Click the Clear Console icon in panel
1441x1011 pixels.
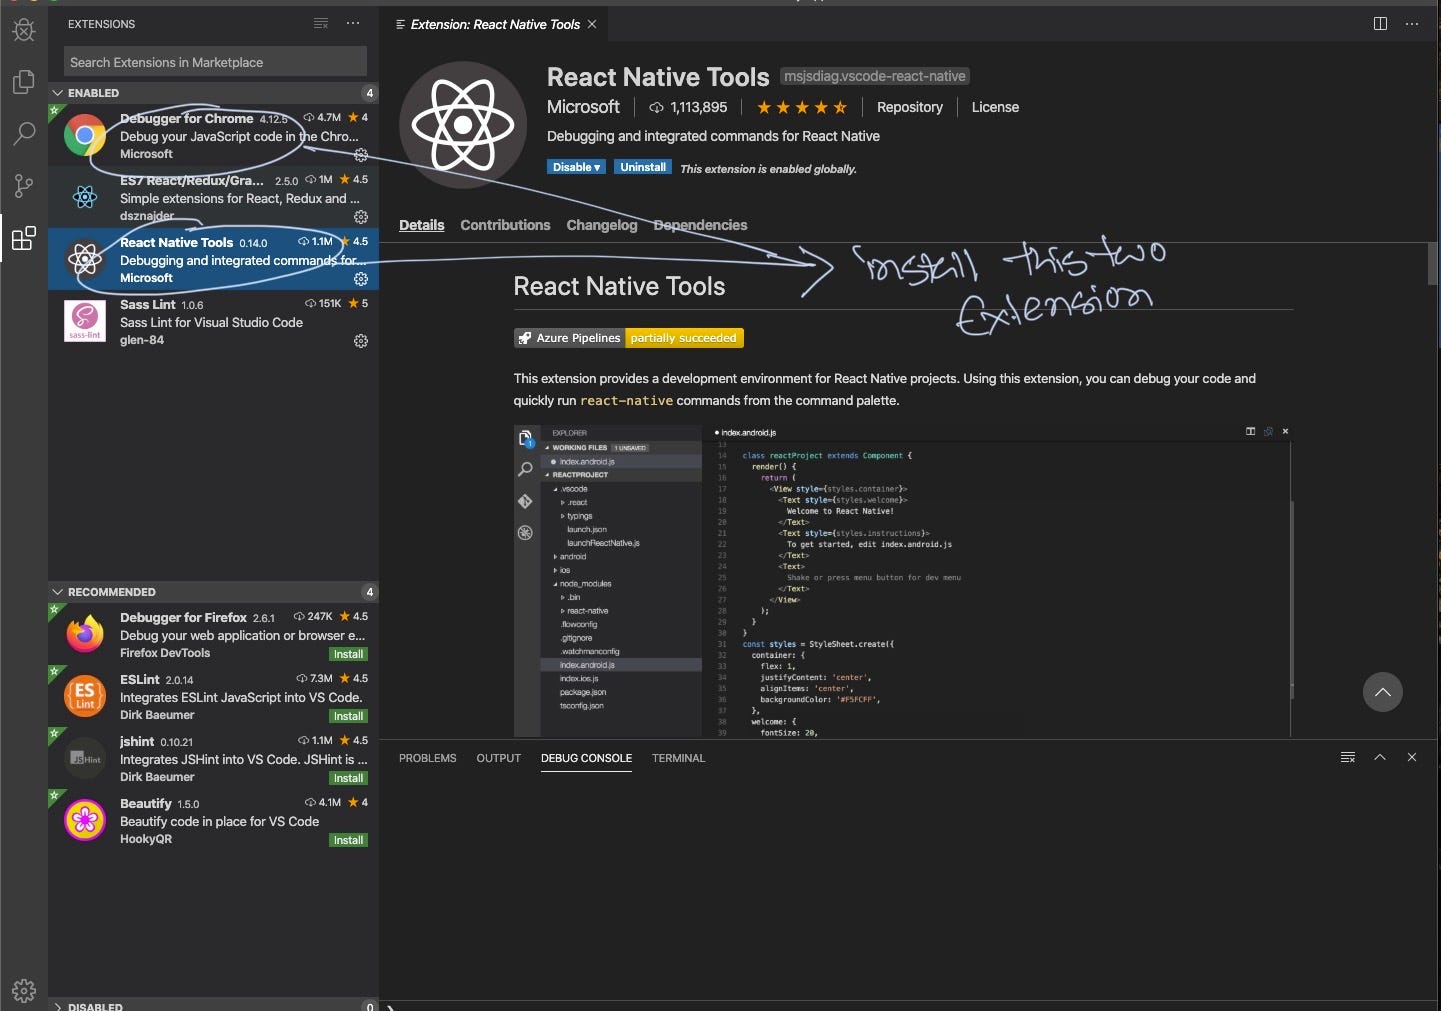coord(1348,757)
